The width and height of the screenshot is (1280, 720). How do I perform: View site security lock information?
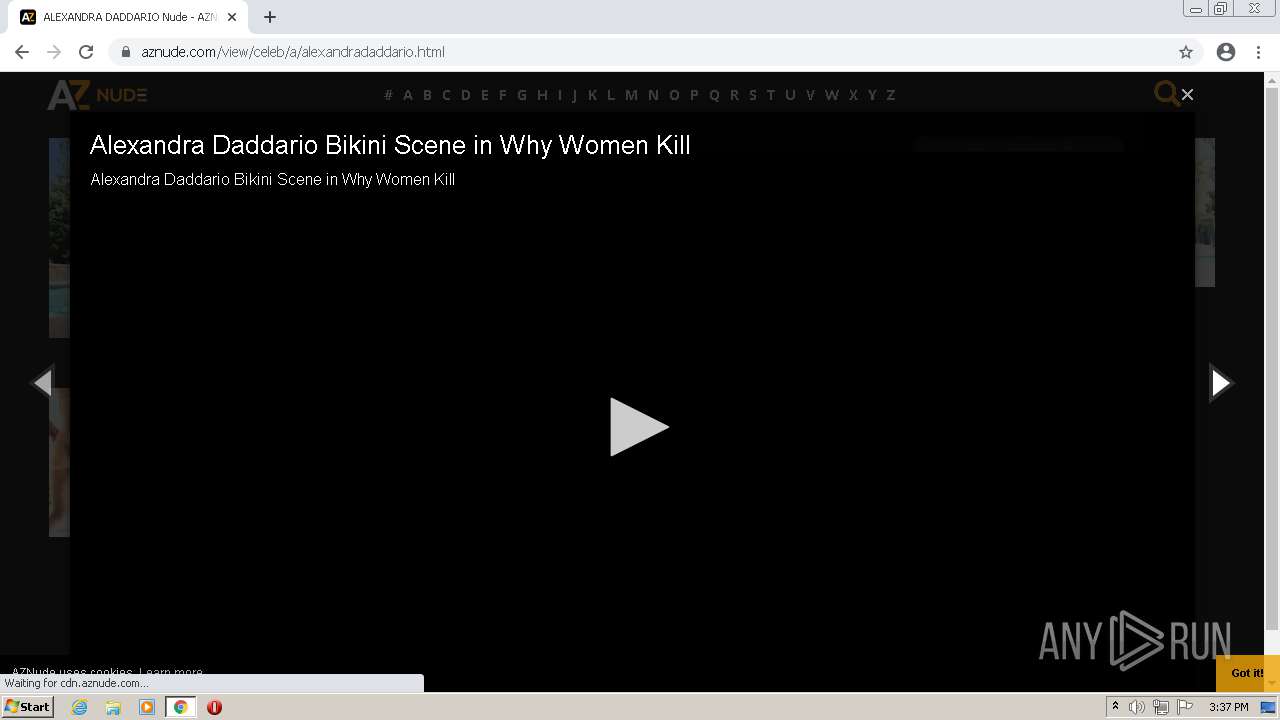(126, 52)
